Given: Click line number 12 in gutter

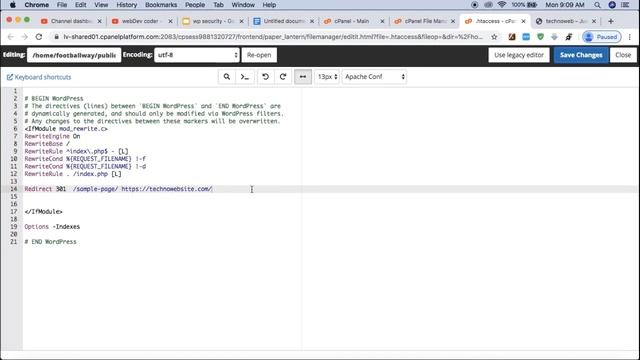Looking at the screenshot, I should [x=13, y=174].
